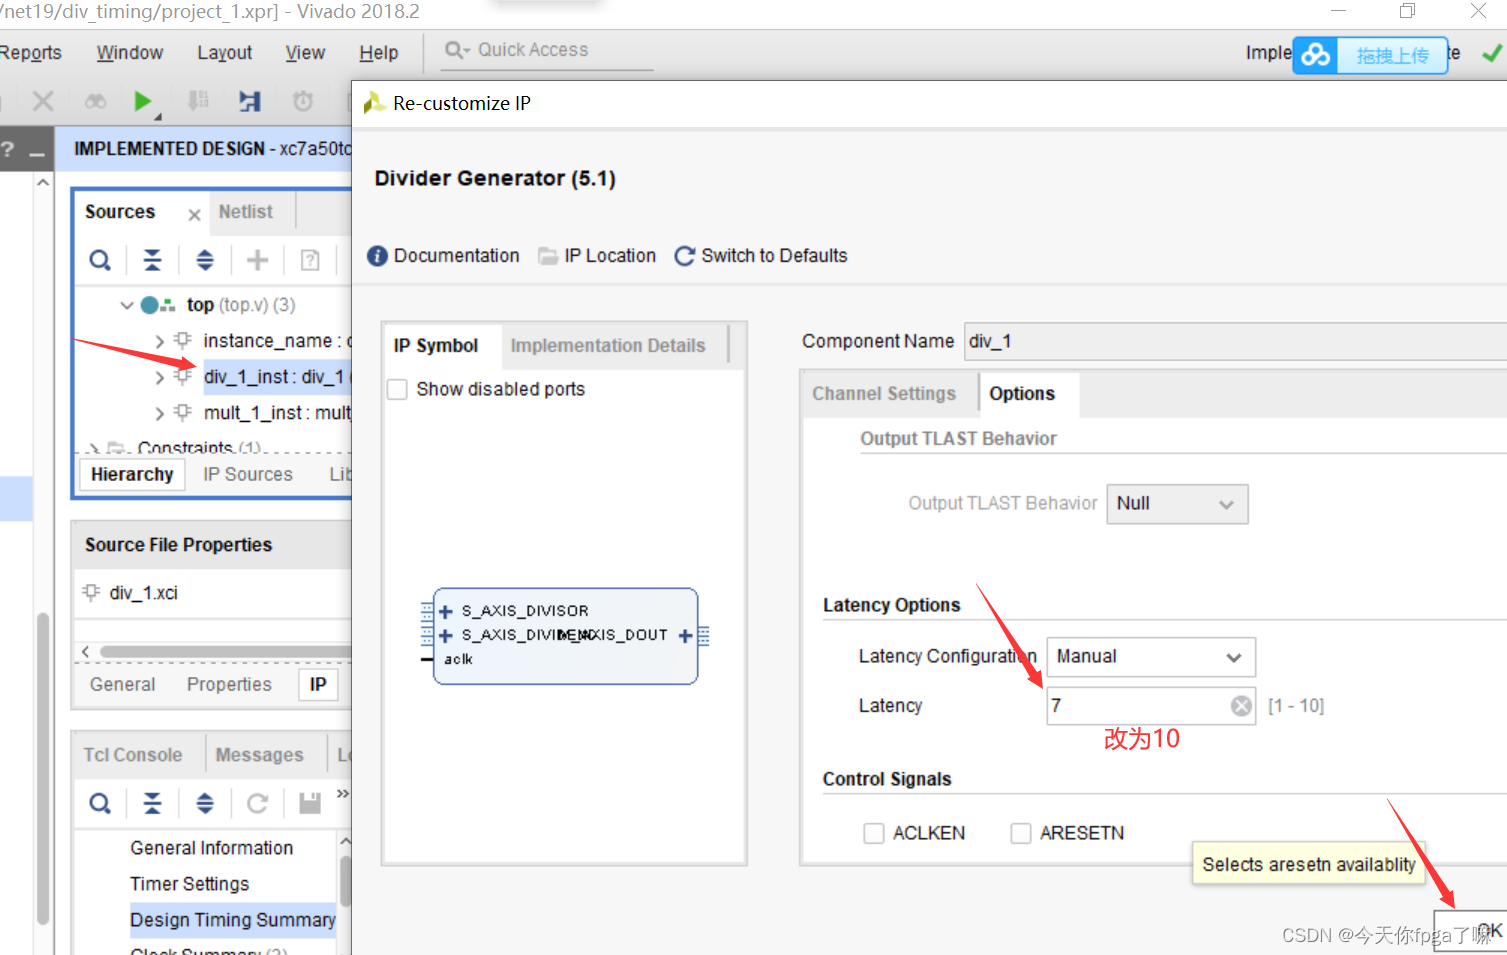This screenshot has width=1507, height=955.
Task: Open search in the timing report toolbar
Action: coord(99,803)
